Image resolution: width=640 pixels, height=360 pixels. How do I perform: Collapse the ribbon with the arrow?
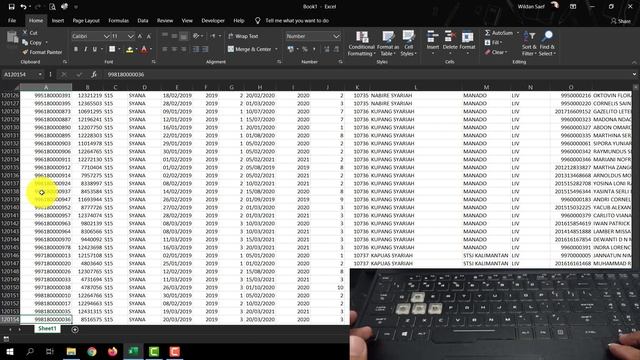(x=634, y=62)
